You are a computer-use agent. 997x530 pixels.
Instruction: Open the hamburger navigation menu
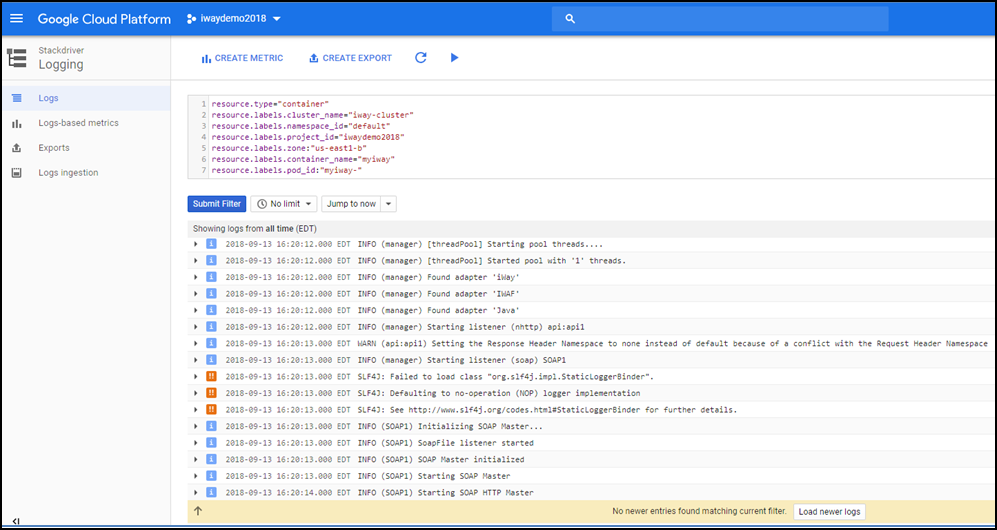coord(17,18)
